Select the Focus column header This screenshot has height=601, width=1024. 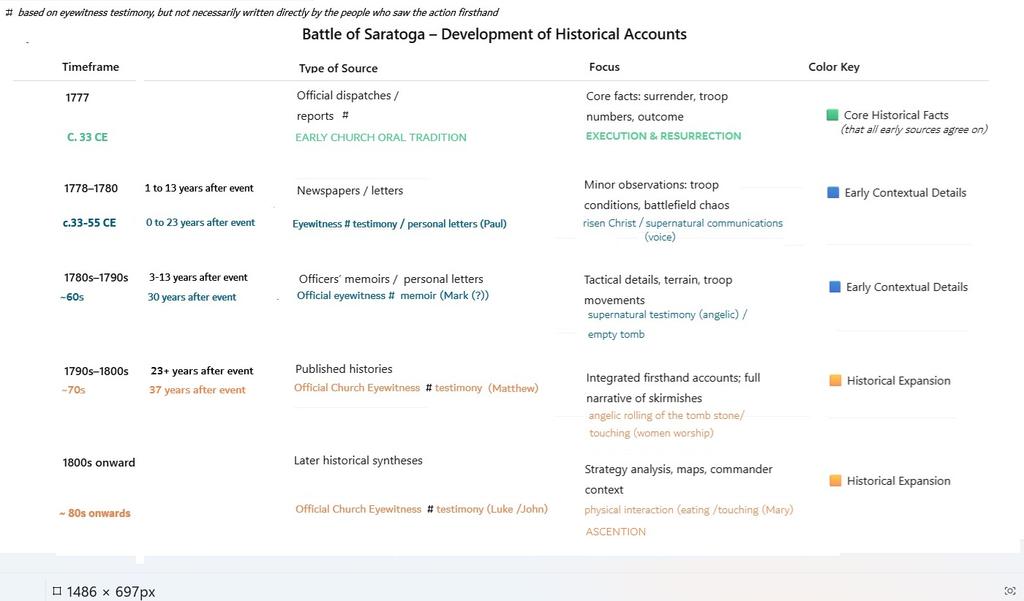coord(604,67)
